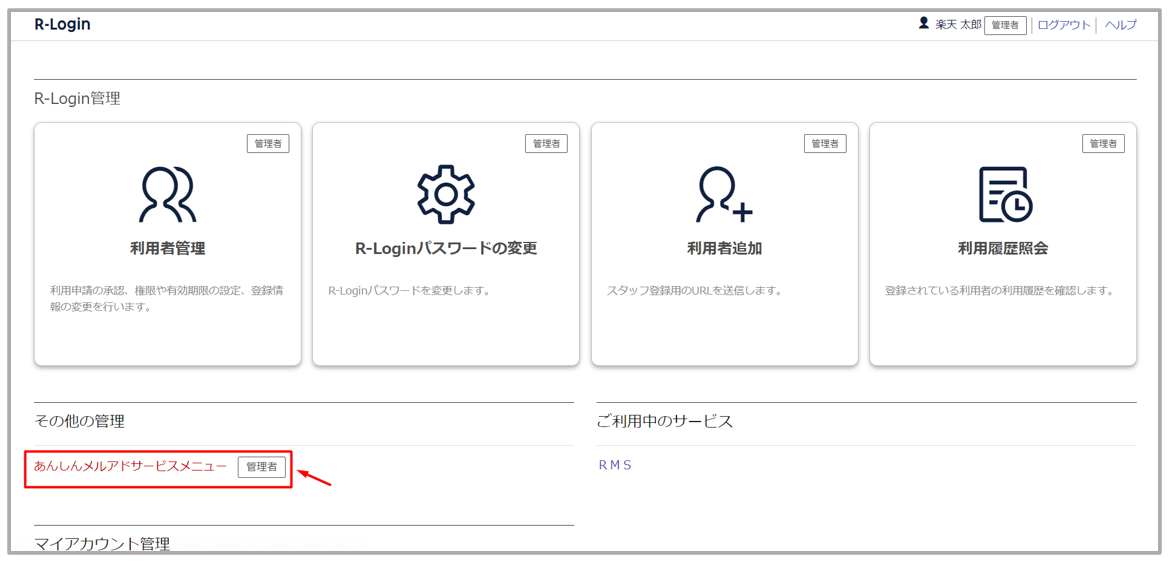Click the user silhouette icon beside 楽天 太郎
The height and width of the screenshot is (561, 1168).
[924, 24]
